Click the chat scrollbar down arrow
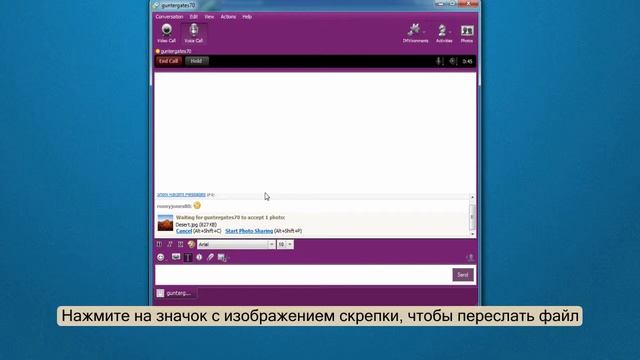Screen dimensions: 640x360 coord(472,234)
